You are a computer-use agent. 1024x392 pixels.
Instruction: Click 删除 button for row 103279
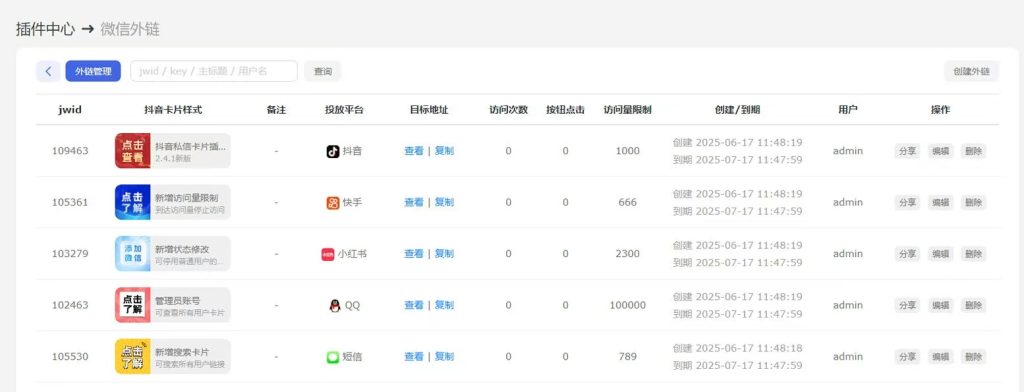[x=973, y=253]
